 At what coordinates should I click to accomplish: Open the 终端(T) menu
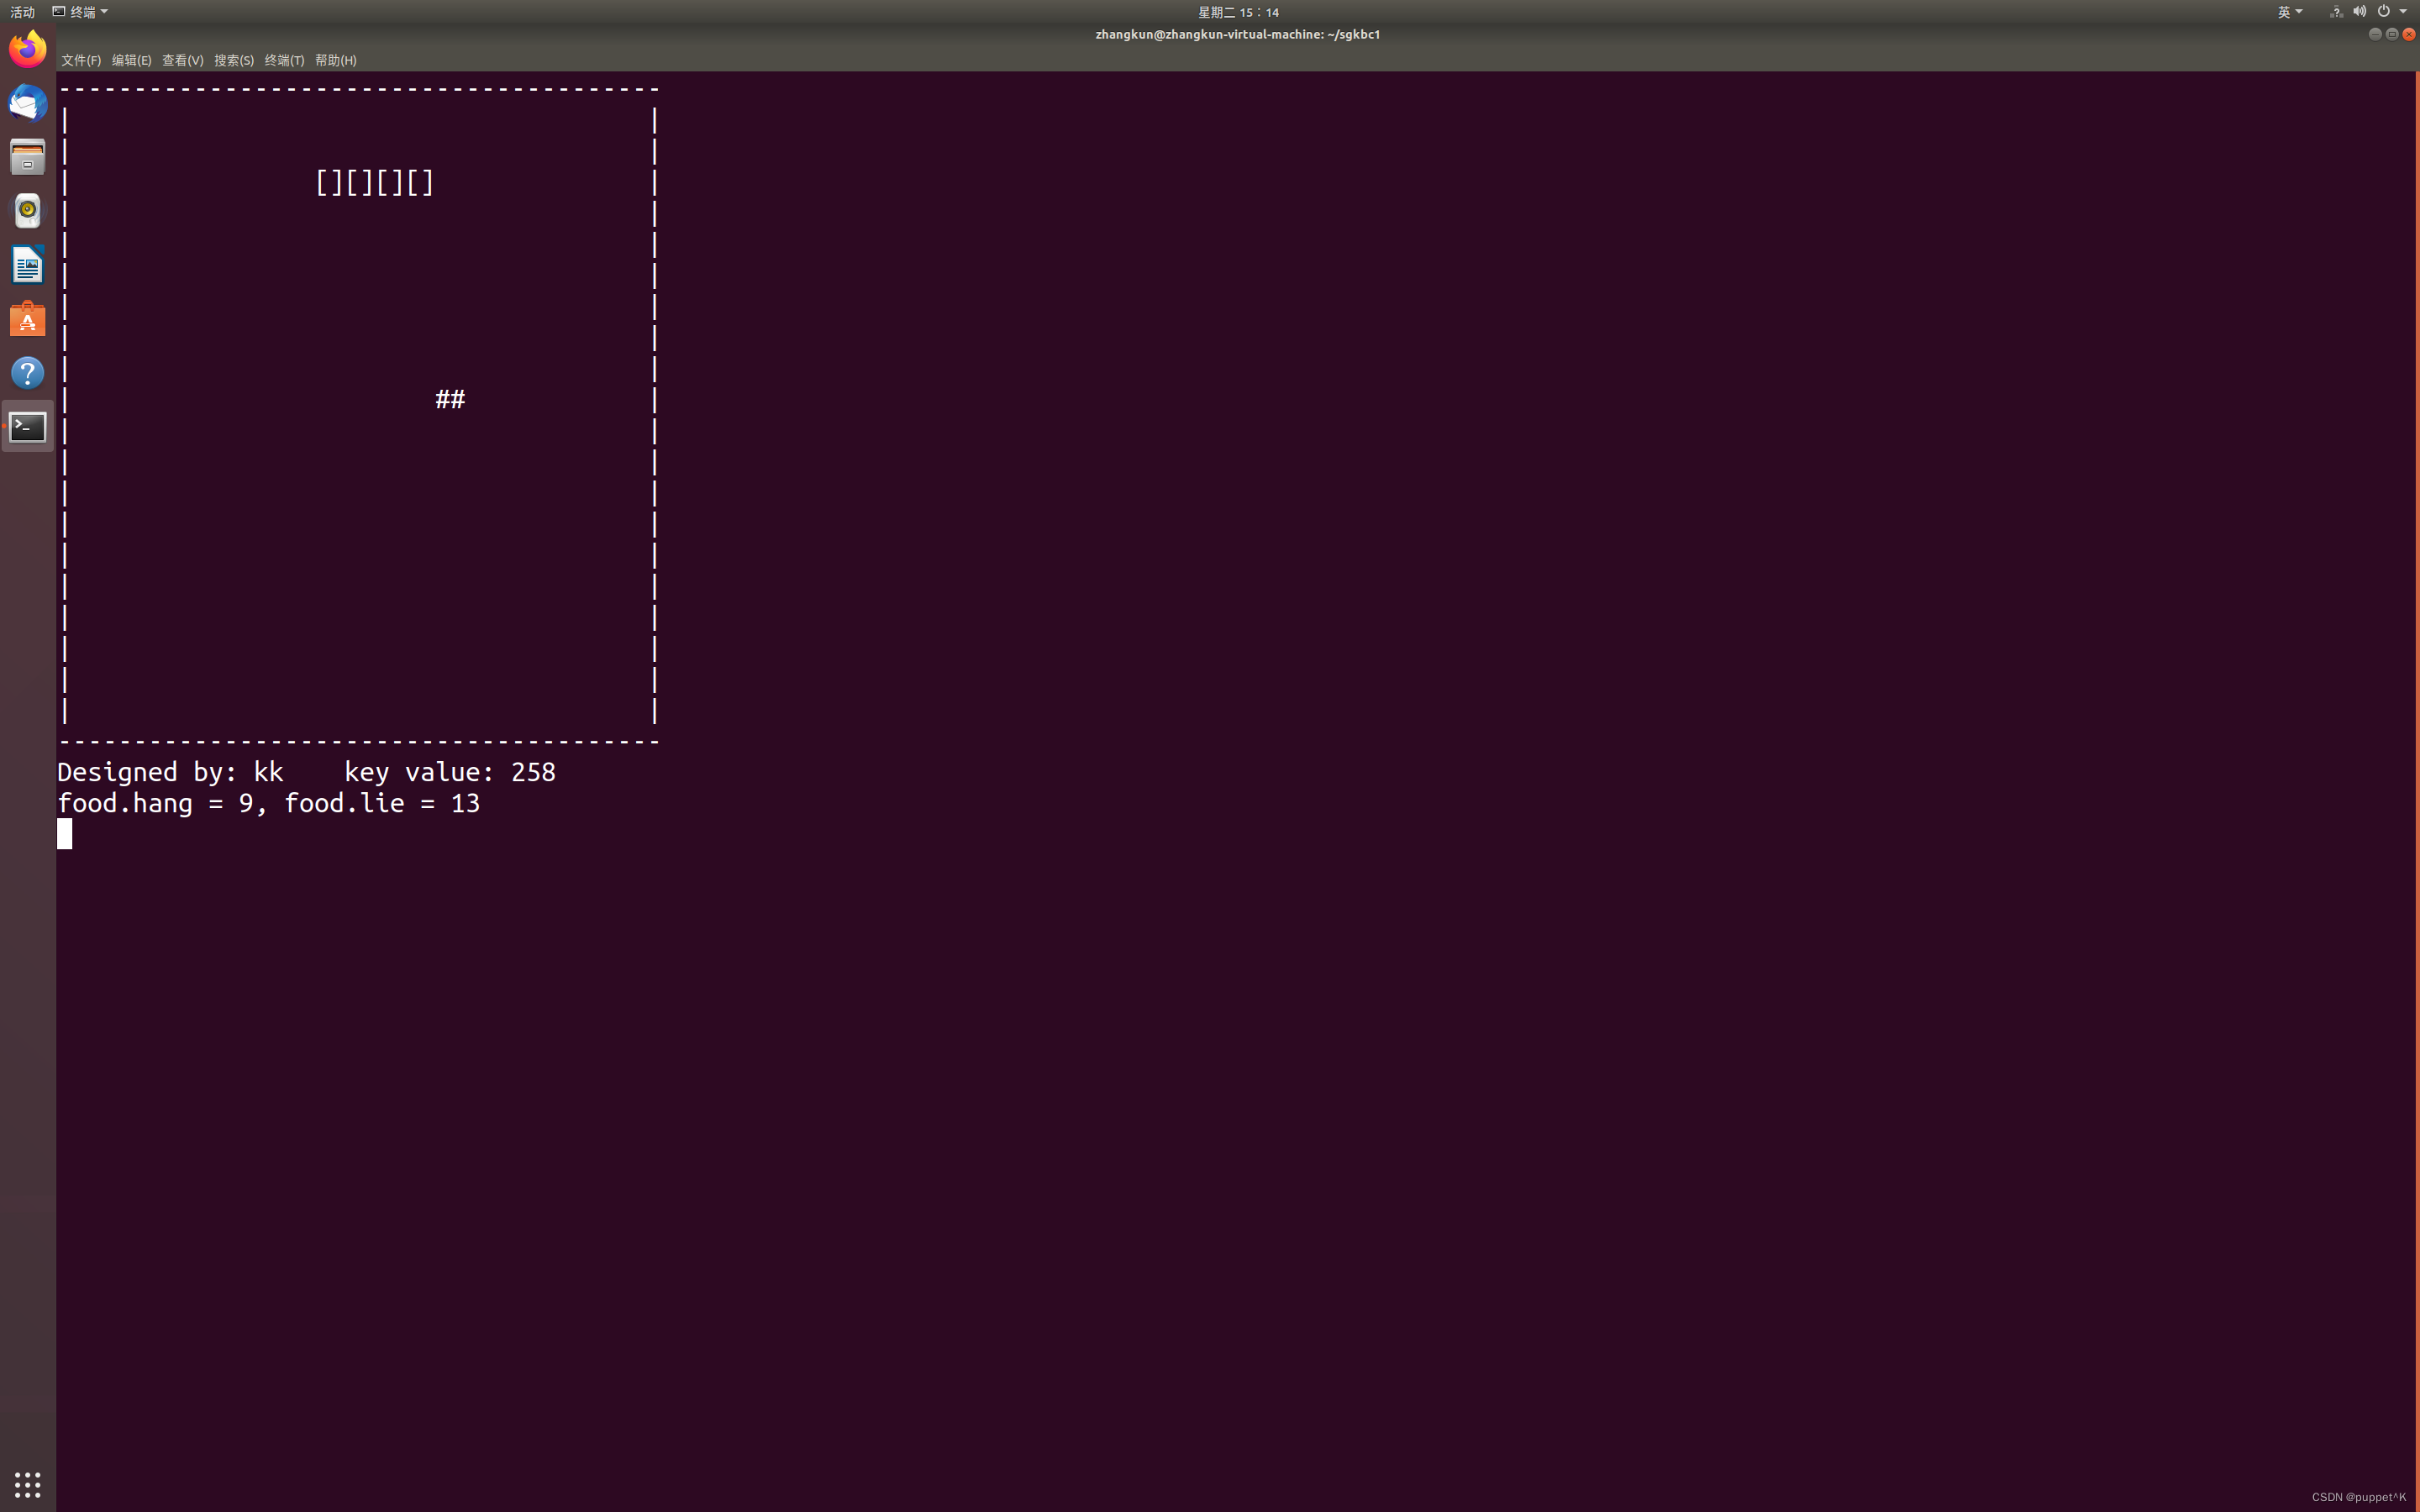tap(284, 60)
